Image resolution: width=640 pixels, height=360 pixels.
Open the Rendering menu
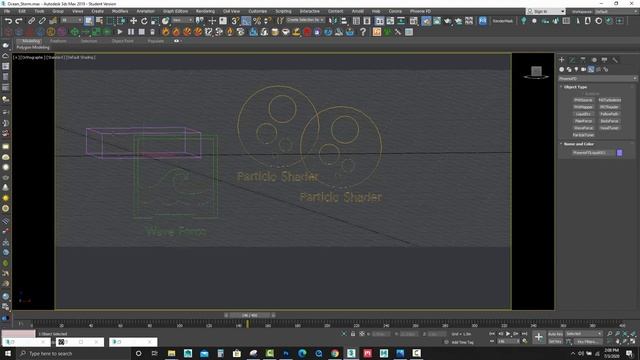click(x=205, y=11)
